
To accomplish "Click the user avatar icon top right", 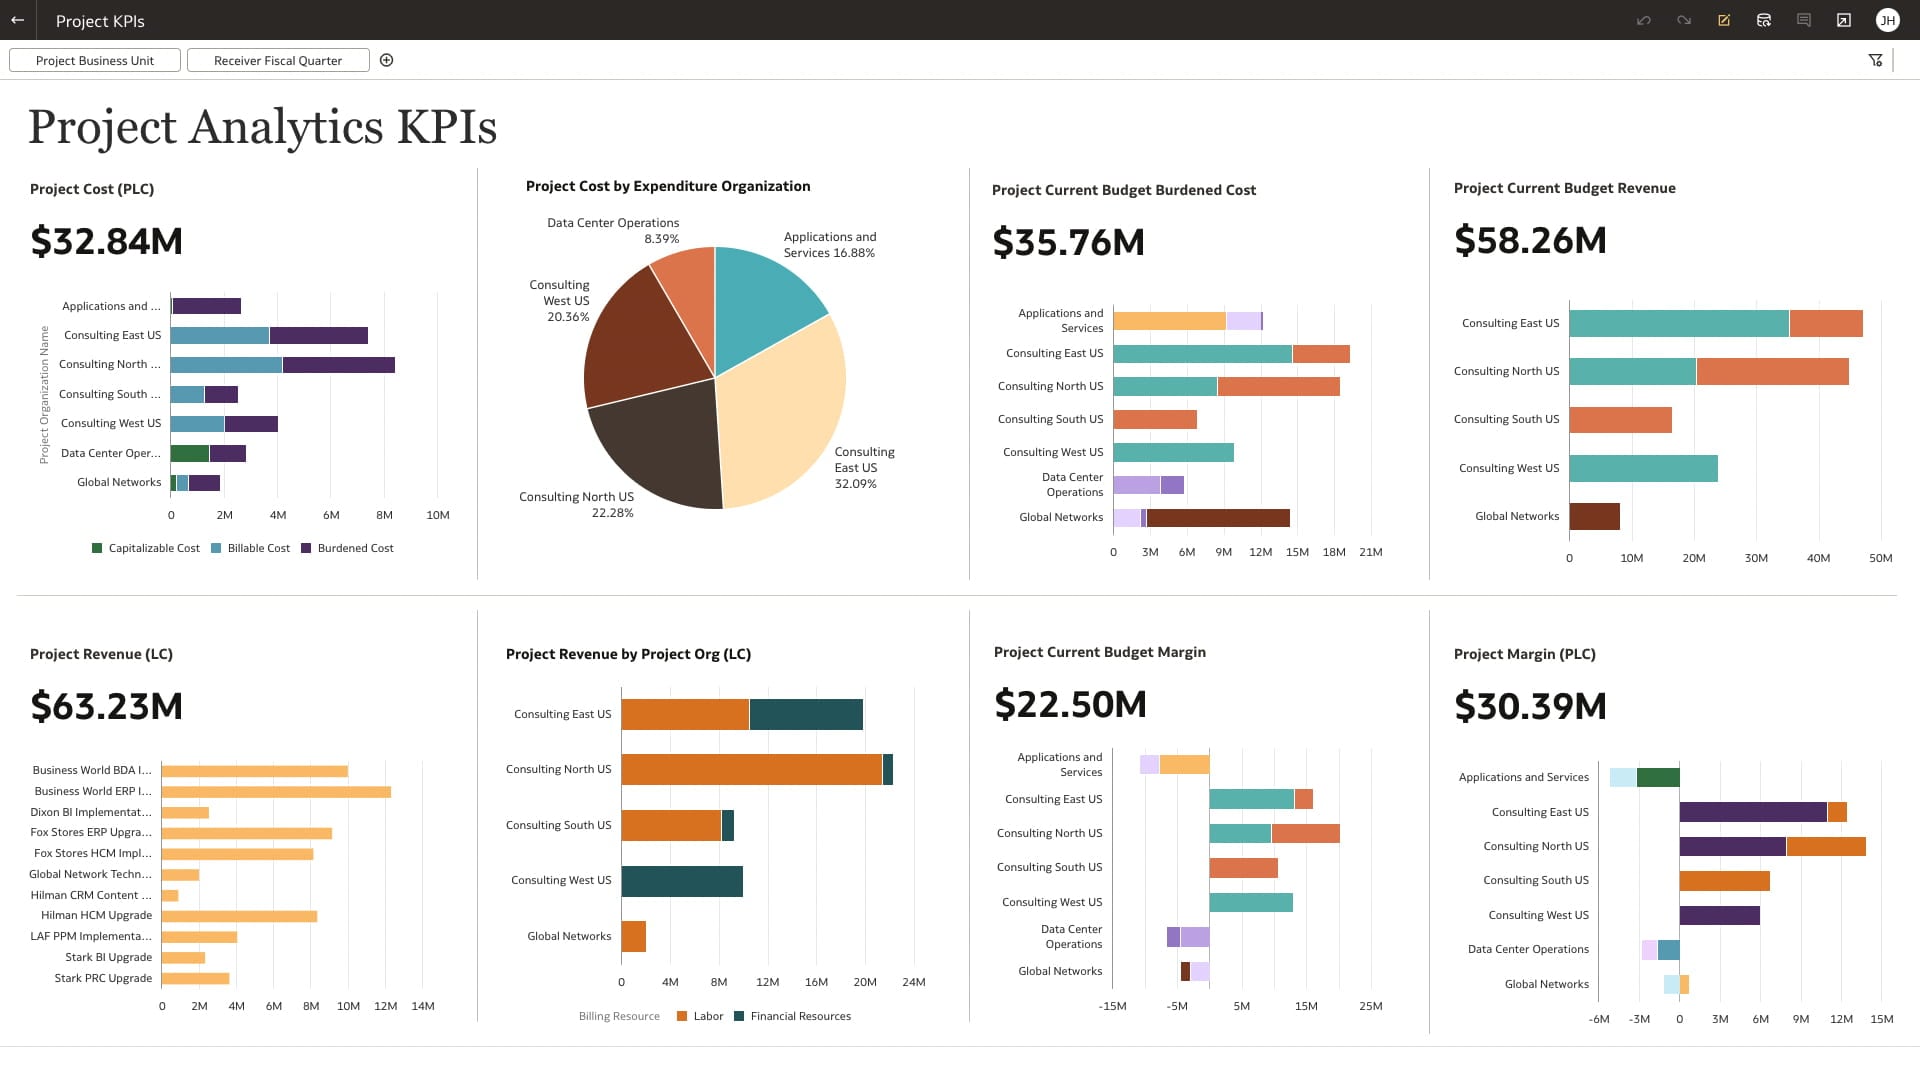I will pos(1888,20).
